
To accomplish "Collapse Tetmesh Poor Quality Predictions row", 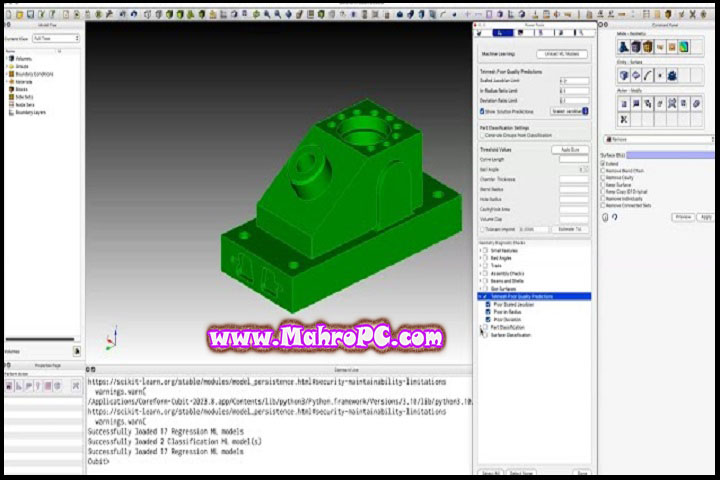I will pyautogui.click(x=480, y=297).
